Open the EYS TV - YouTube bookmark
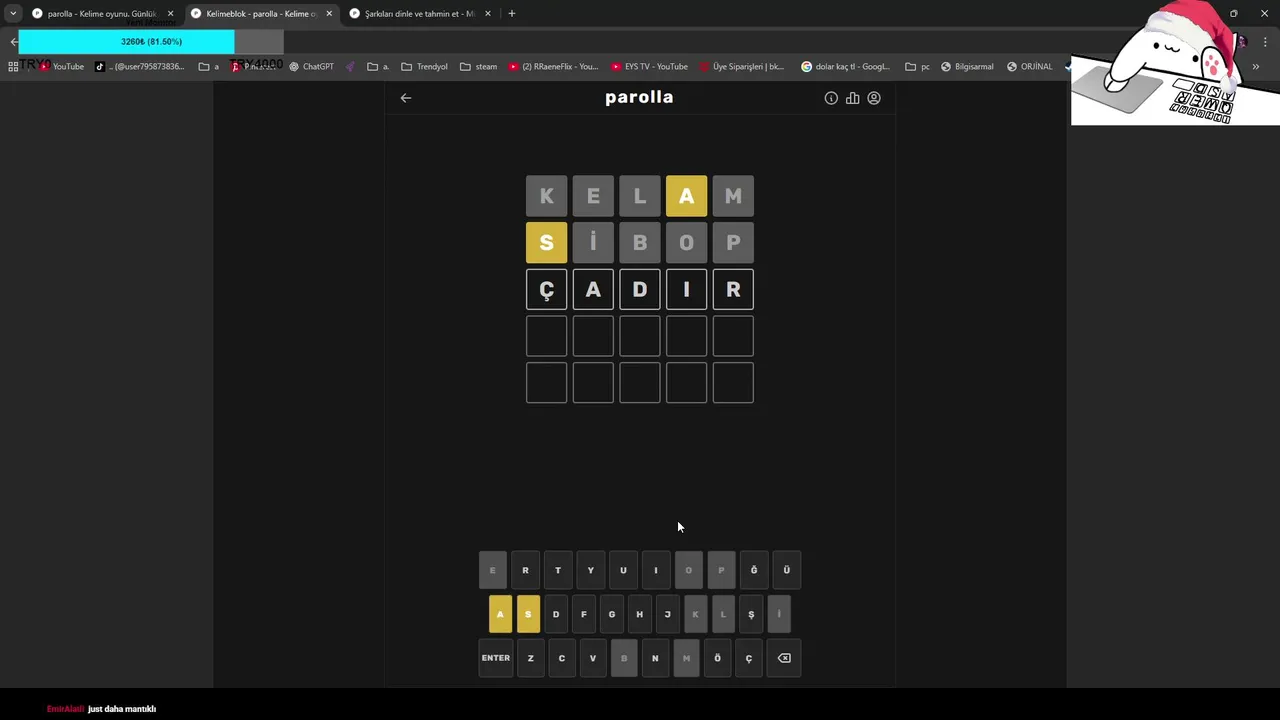This screenshot has width=1280, height=720. pos(649,67)
